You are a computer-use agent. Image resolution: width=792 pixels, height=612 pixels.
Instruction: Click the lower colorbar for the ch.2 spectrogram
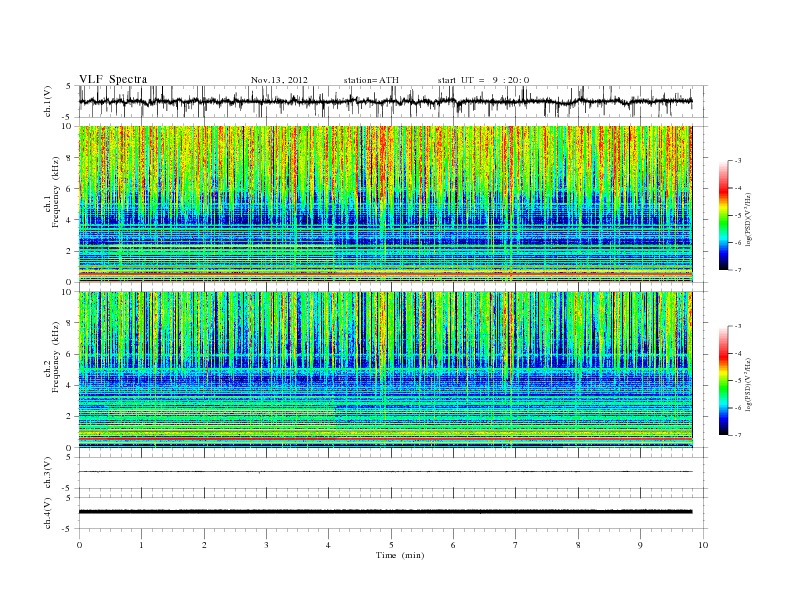pyautogui.click(x=723, y=381)
